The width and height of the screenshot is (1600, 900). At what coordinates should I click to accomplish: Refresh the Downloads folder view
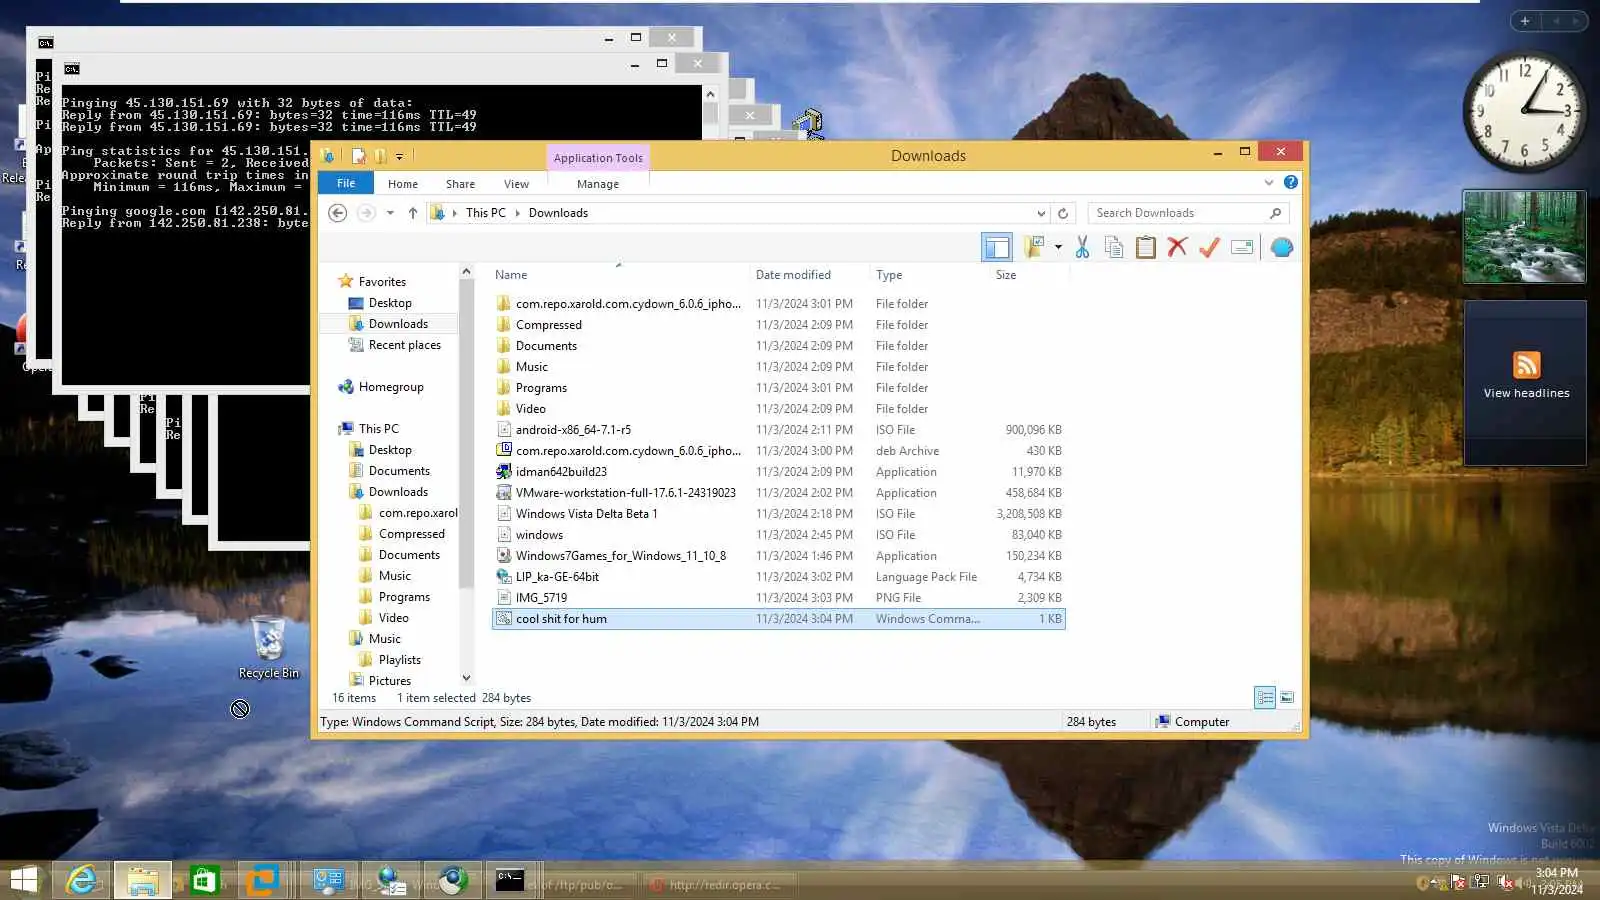tap(1063, 213)
